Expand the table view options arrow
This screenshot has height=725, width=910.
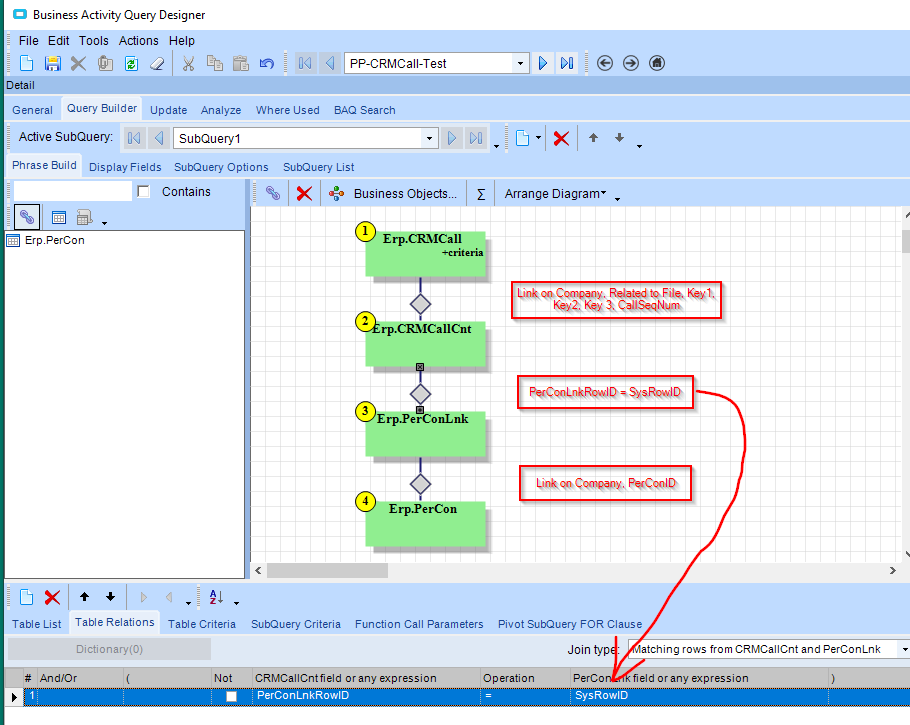pos(104,223)
